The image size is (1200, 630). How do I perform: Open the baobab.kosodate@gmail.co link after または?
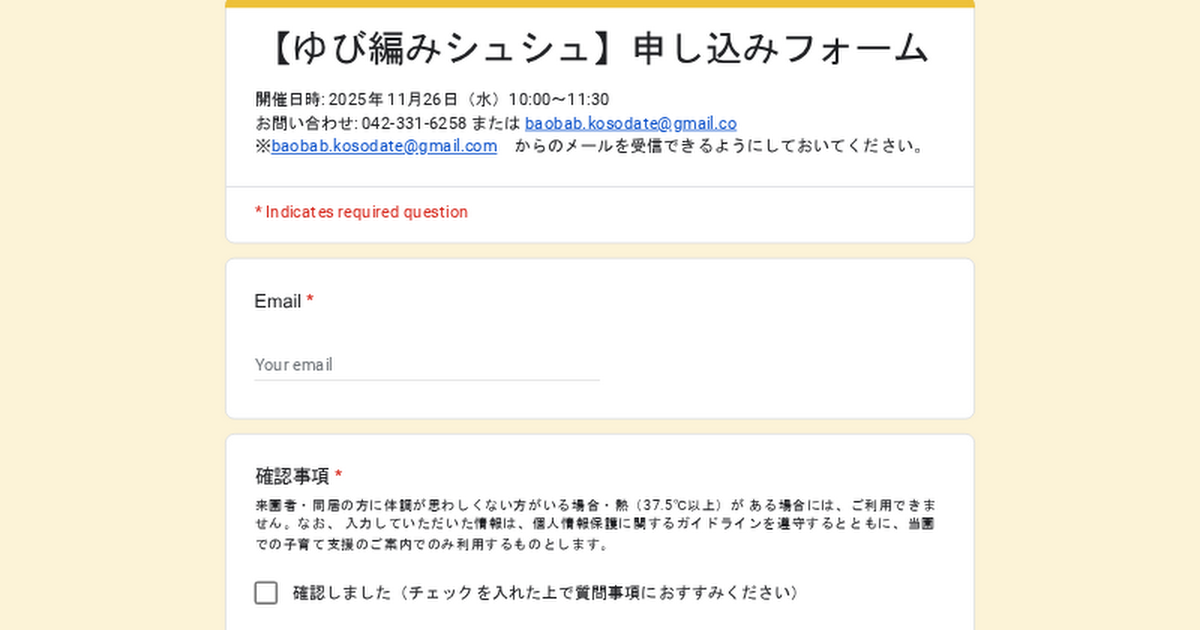[x=630, y=124]
